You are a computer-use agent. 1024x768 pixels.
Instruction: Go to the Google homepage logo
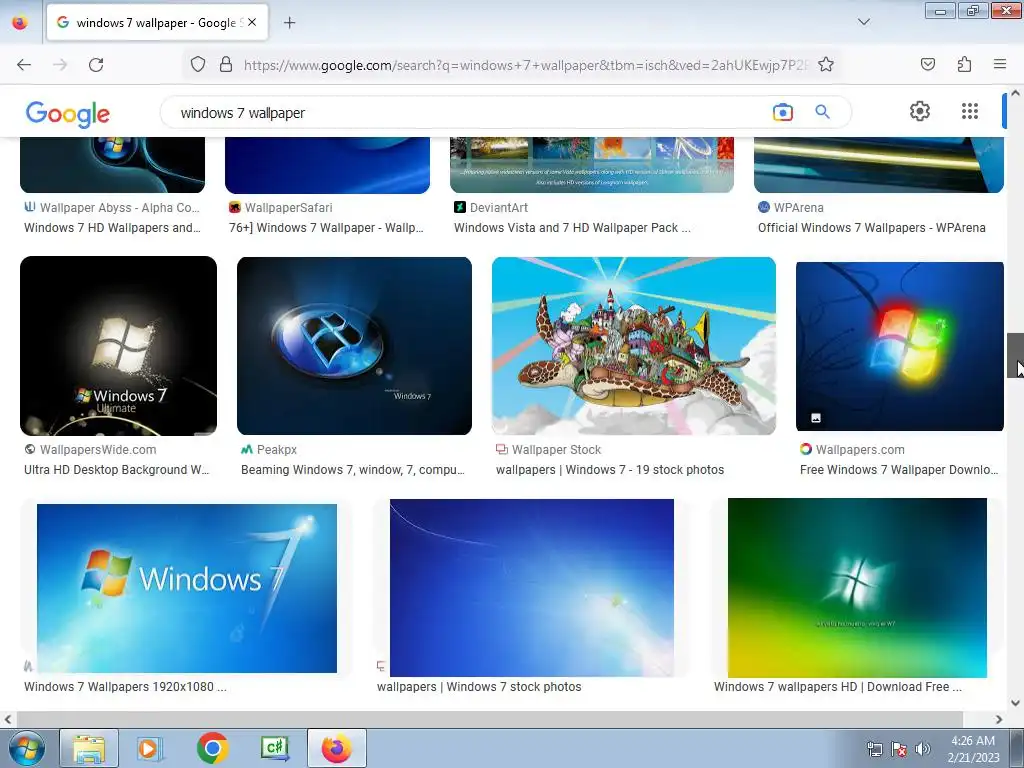click(68, 114)
